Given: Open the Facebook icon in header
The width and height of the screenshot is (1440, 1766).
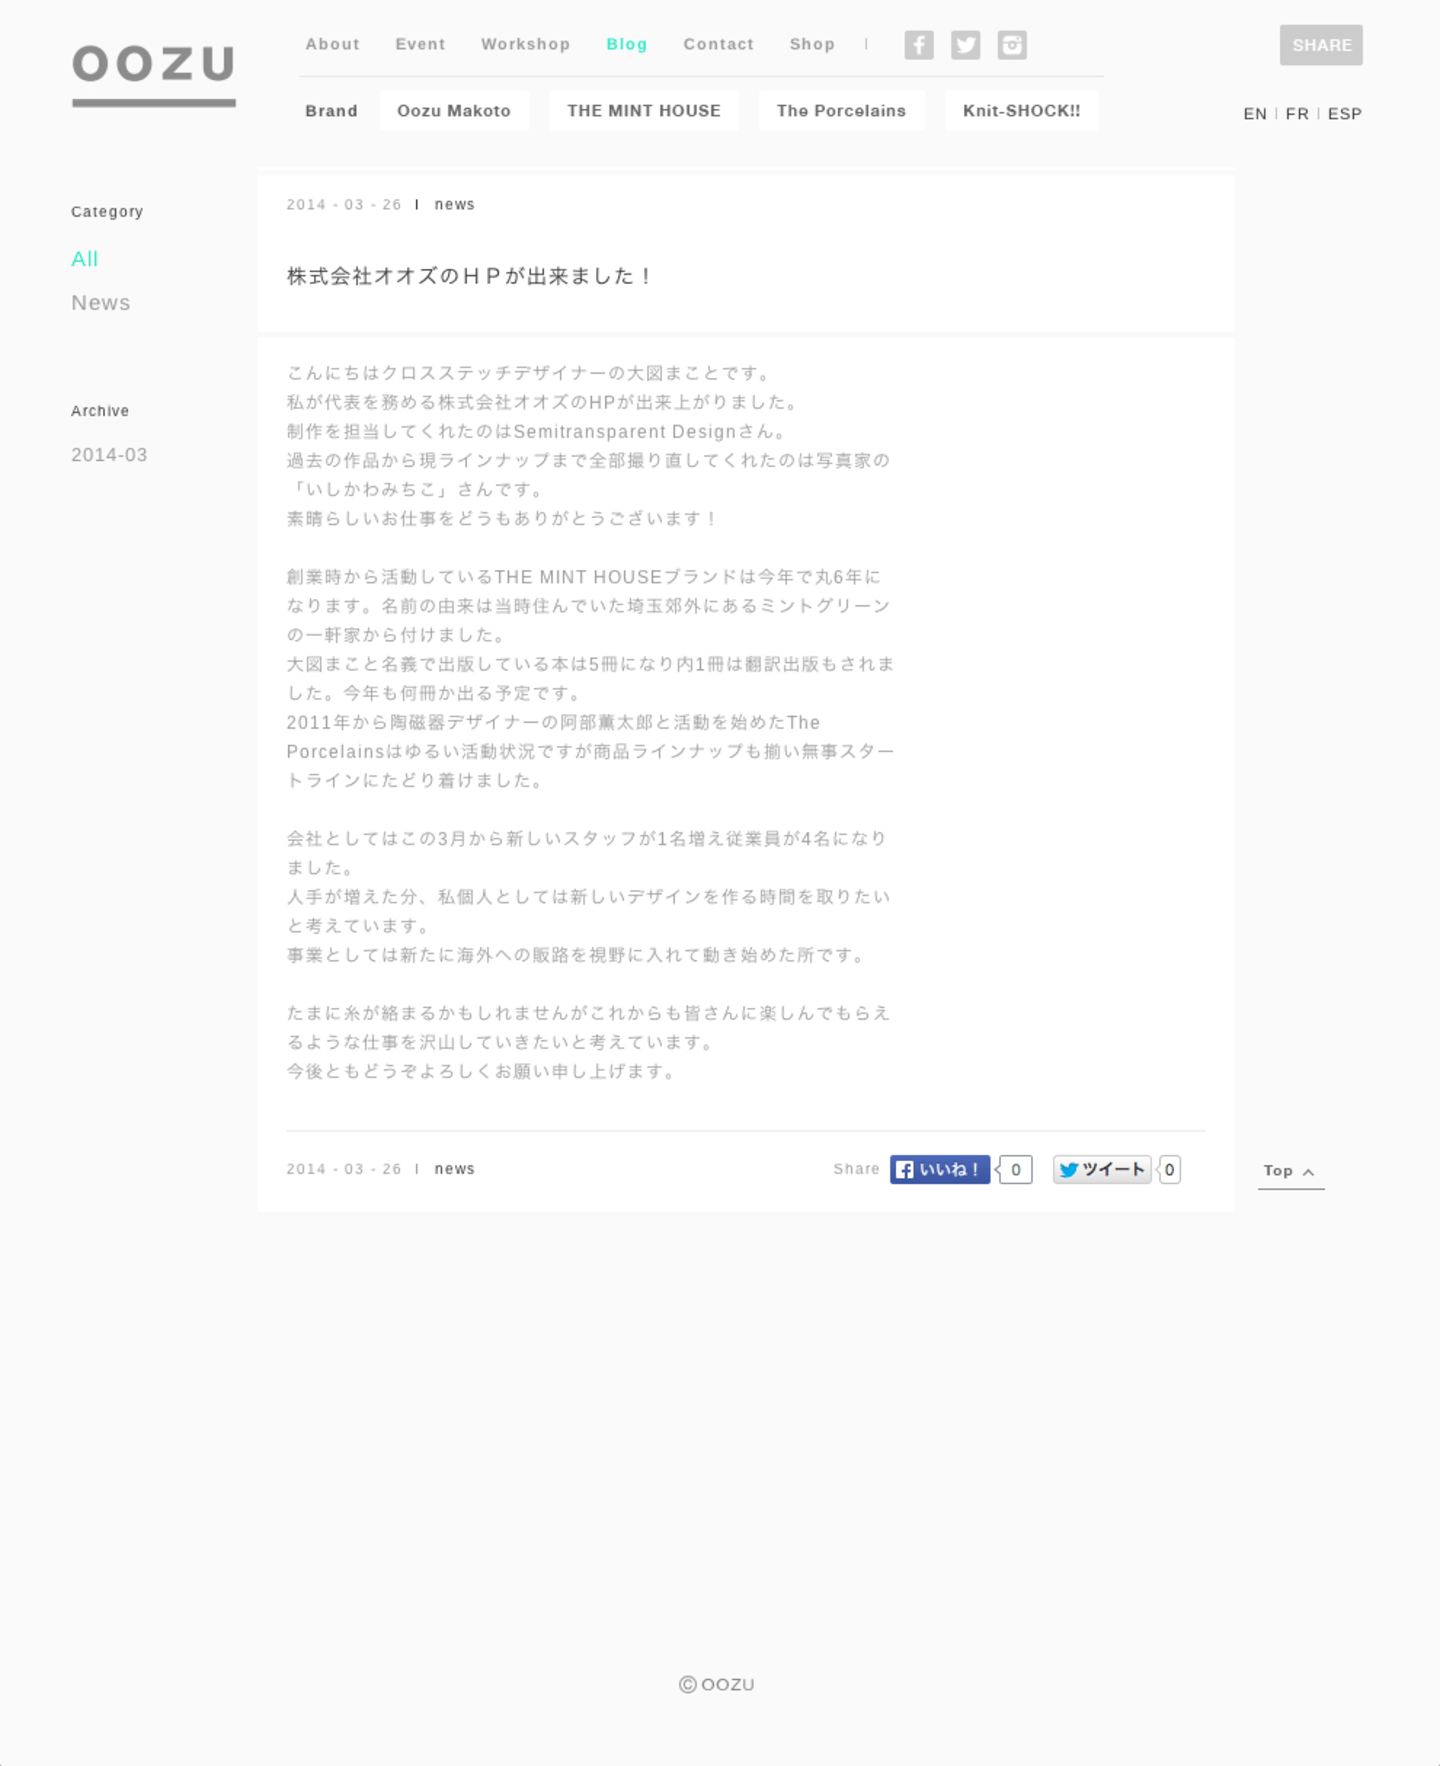Looking at the screenshot, I should [x=919, y=45].
